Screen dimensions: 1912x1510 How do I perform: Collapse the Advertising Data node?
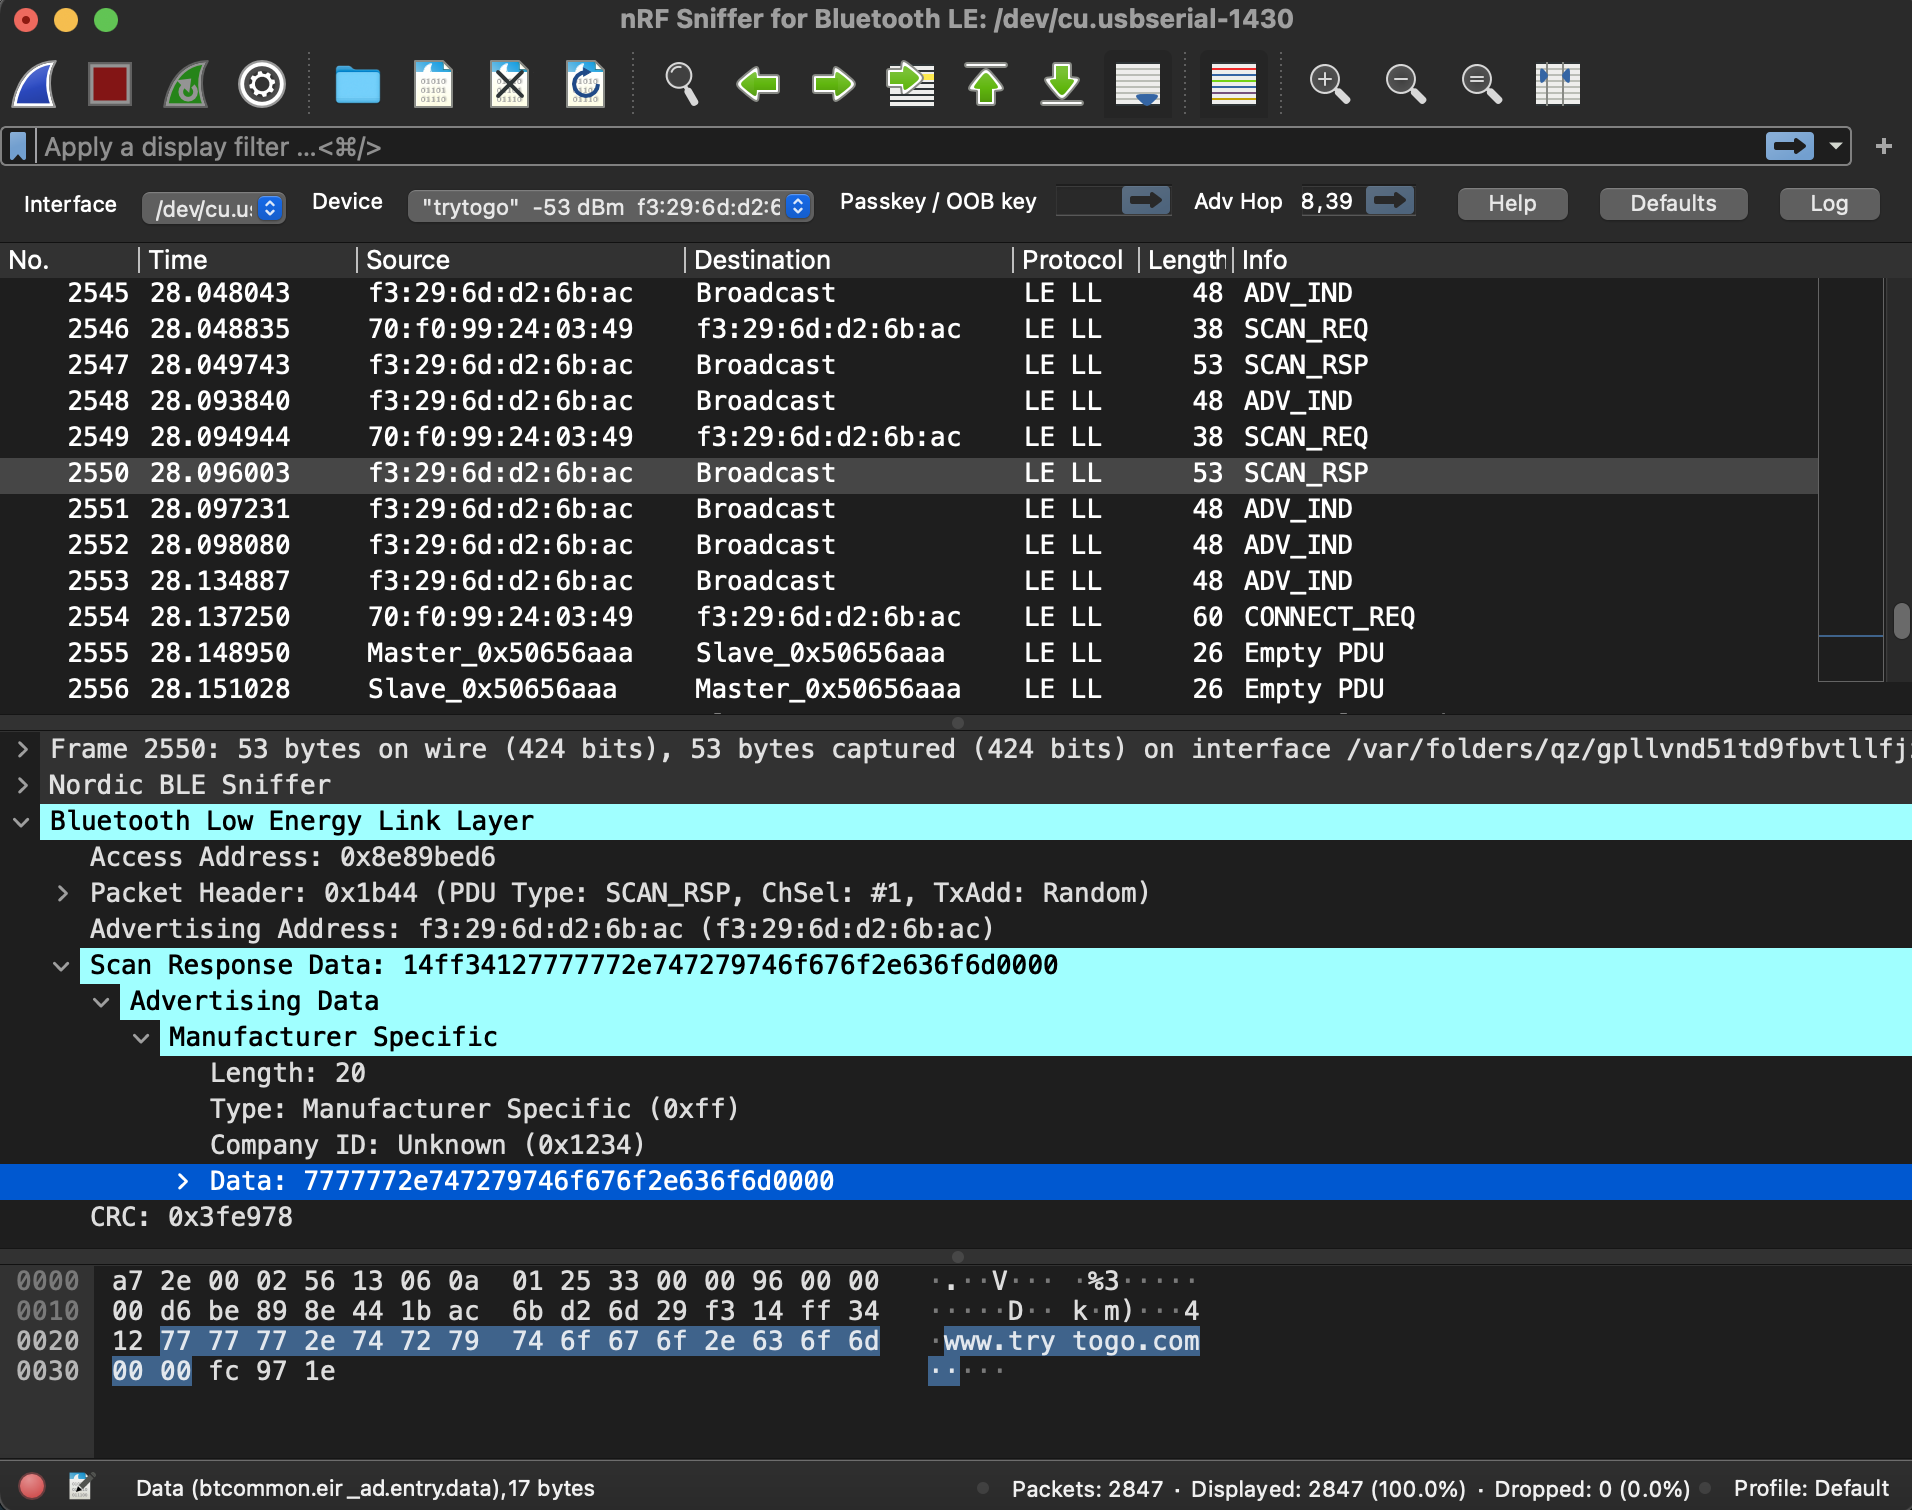pos(101,1001)
